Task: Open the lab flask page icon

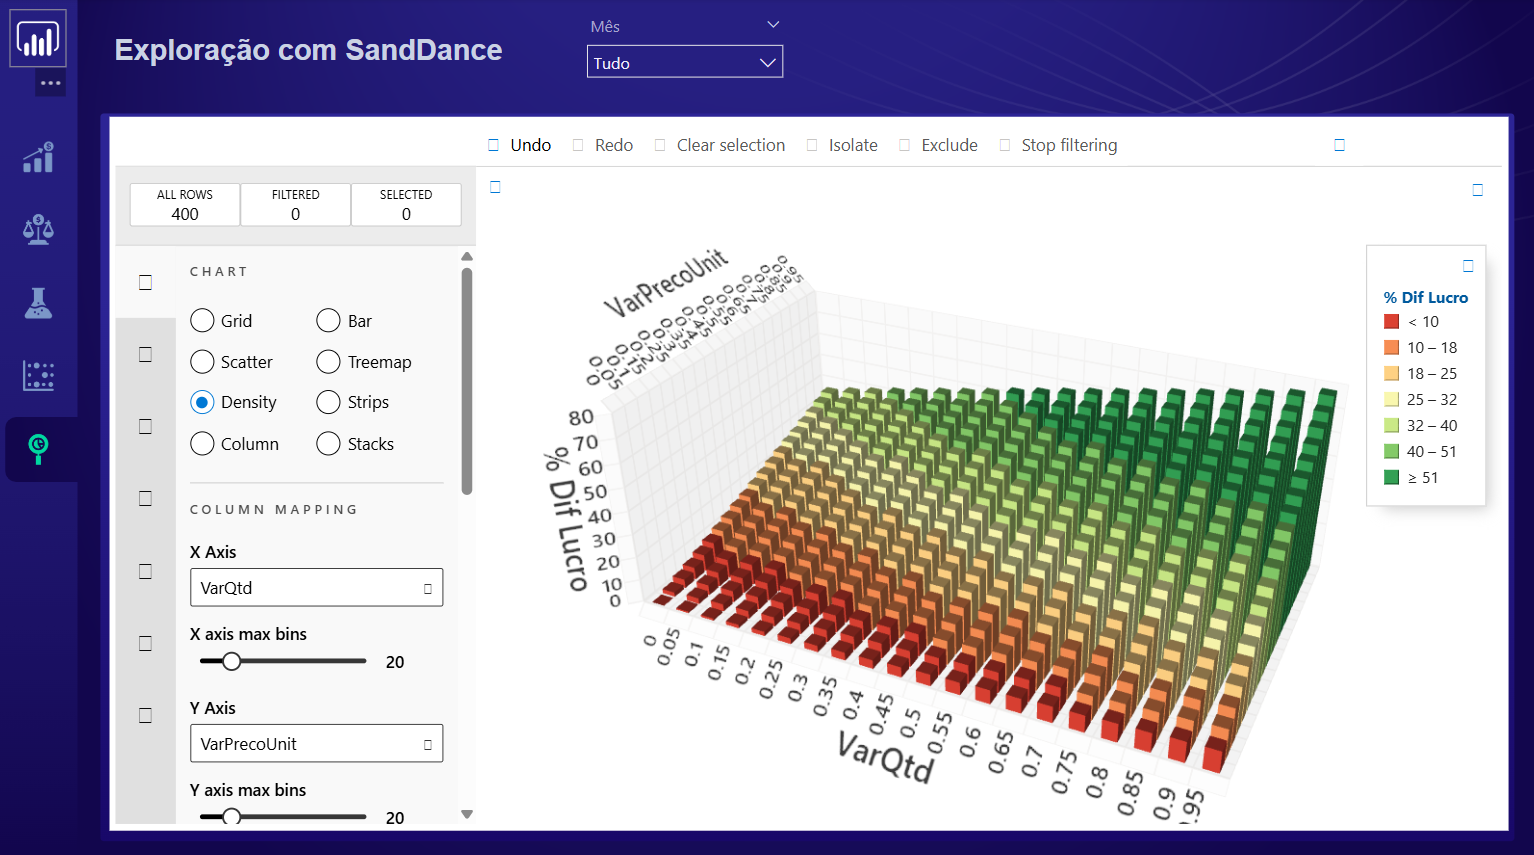Action: click(38, 303)
